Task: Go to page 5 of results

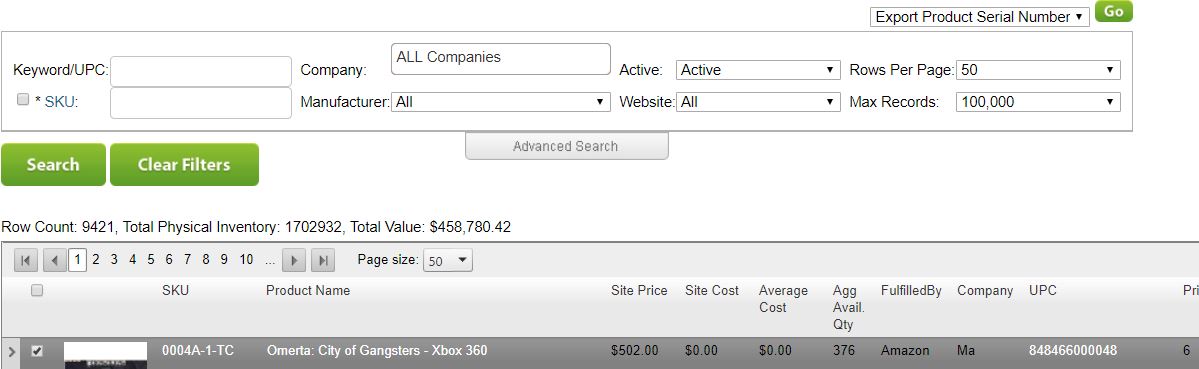Action: [x=151, y=260]
